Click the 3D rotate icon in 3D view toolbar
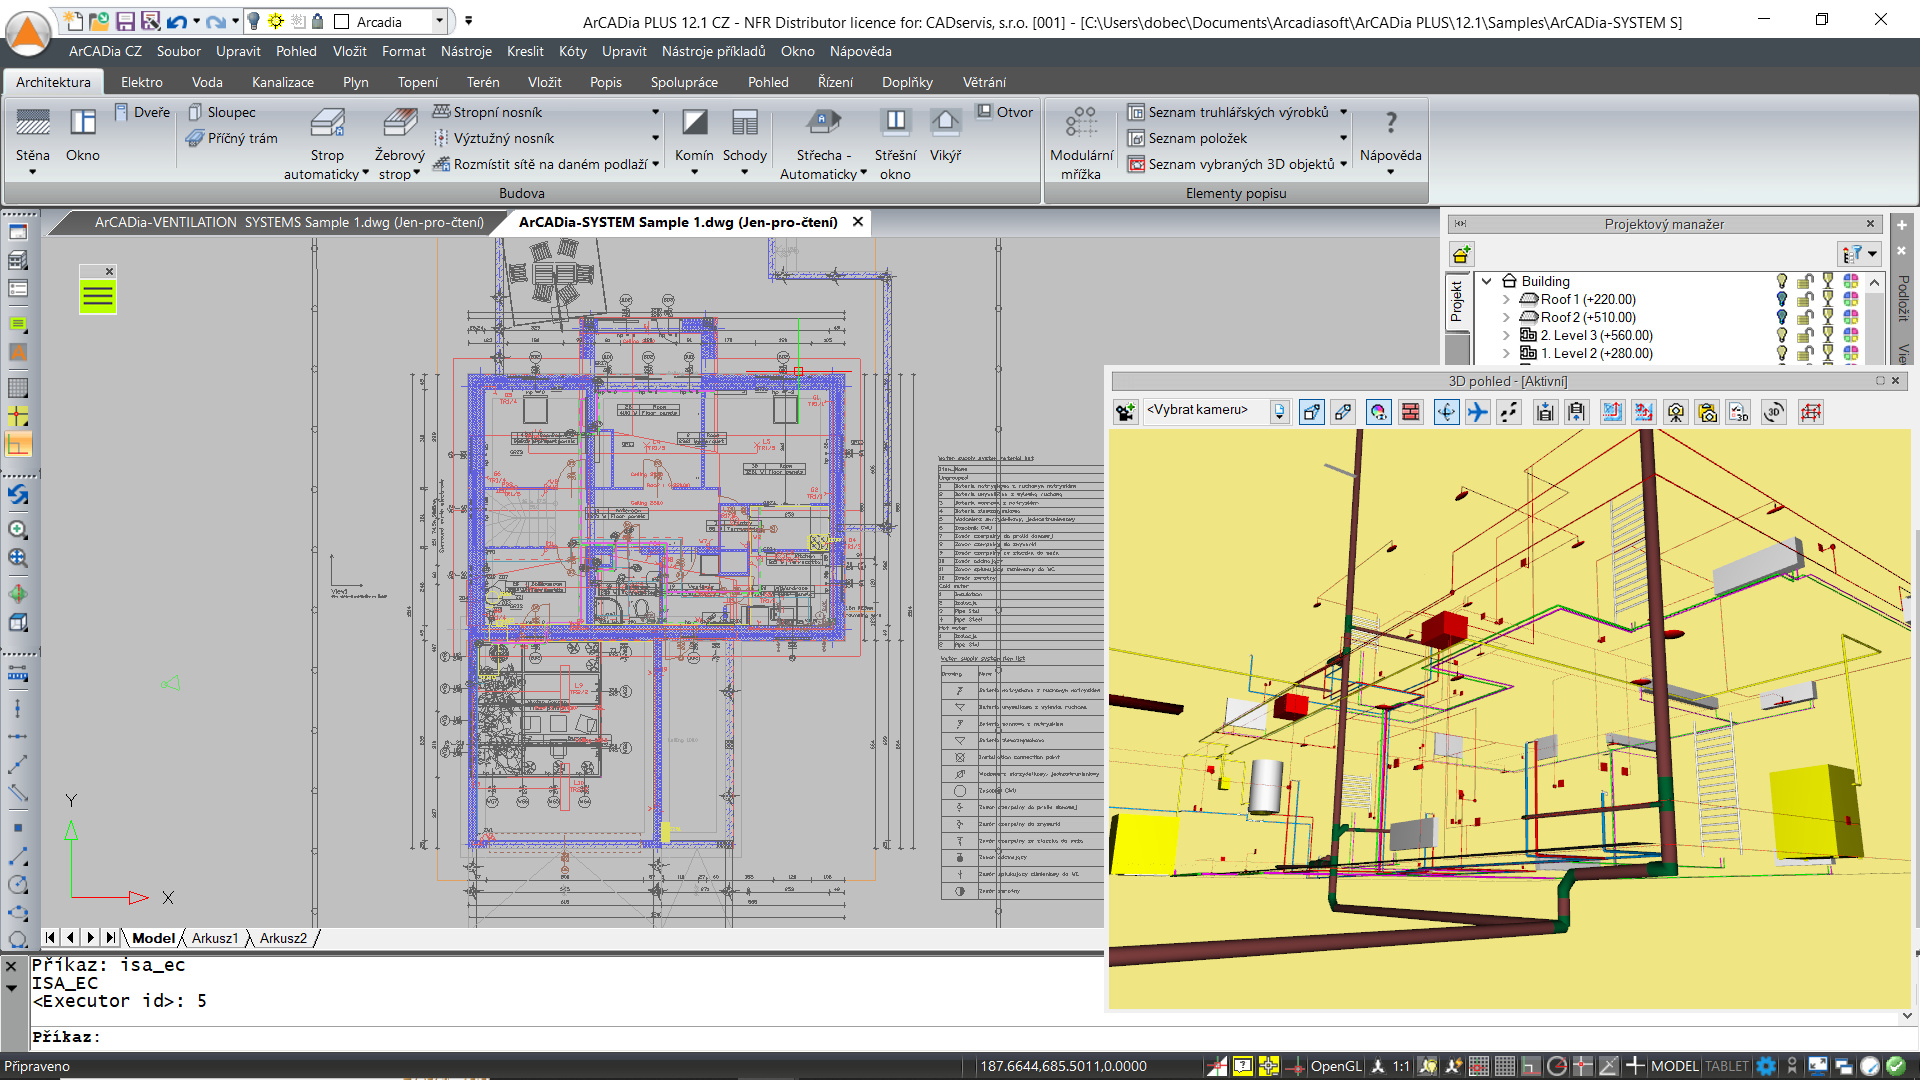 click(x=1774, y=412)
